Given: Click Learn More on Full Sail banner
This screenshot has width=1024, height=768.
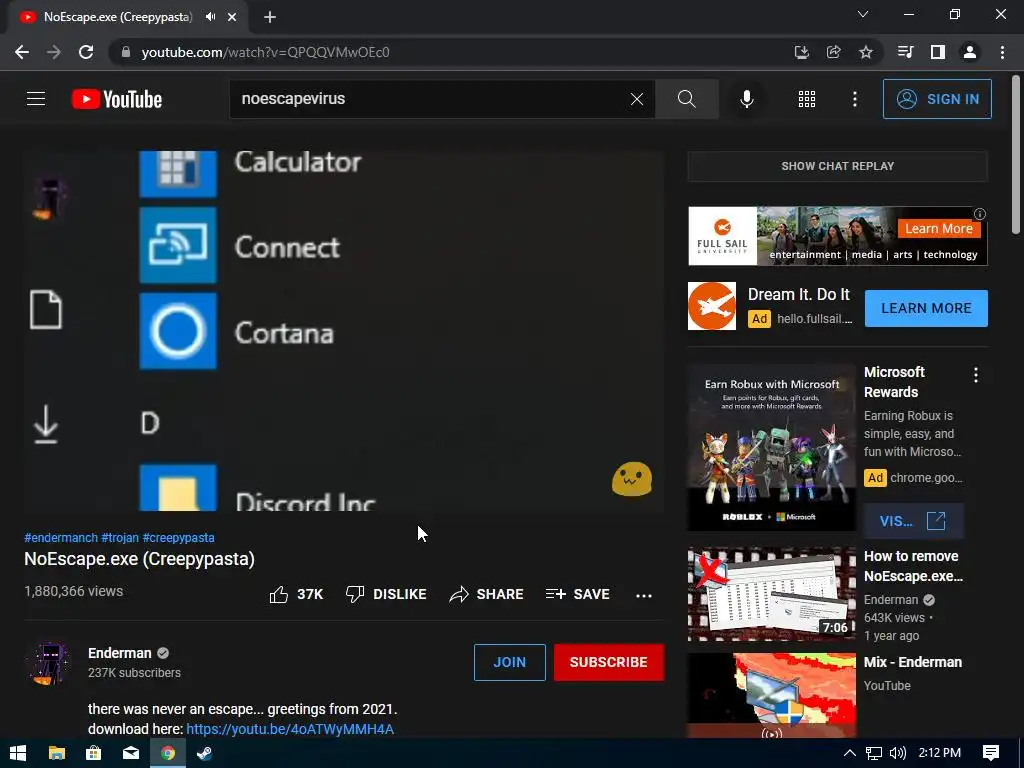Looking at the screenshot, I should [938, 229].
